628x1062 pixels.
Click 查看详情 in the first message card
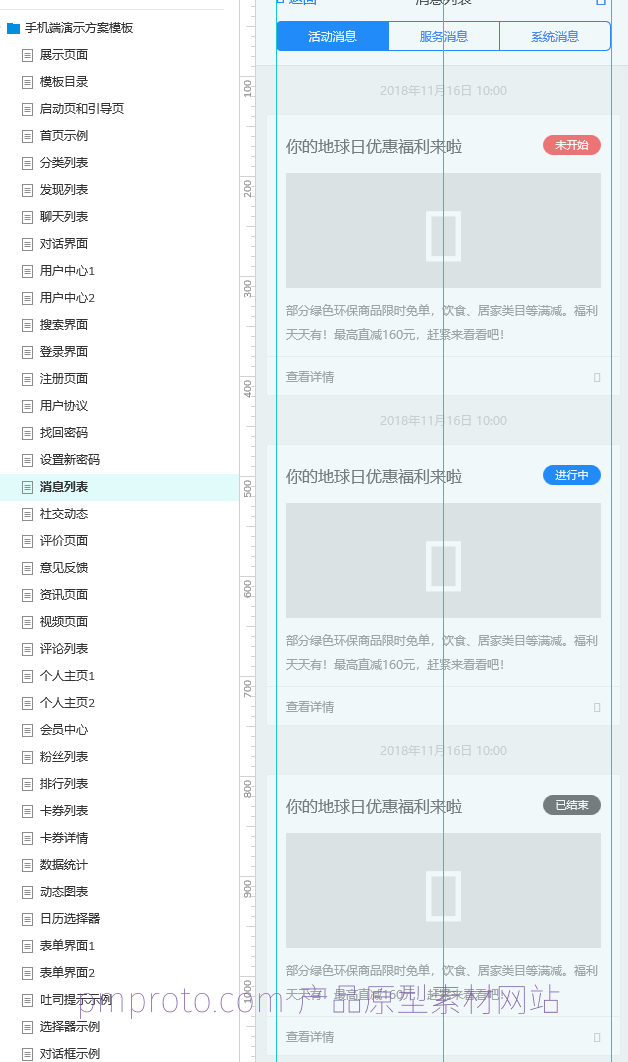(310, 377)
